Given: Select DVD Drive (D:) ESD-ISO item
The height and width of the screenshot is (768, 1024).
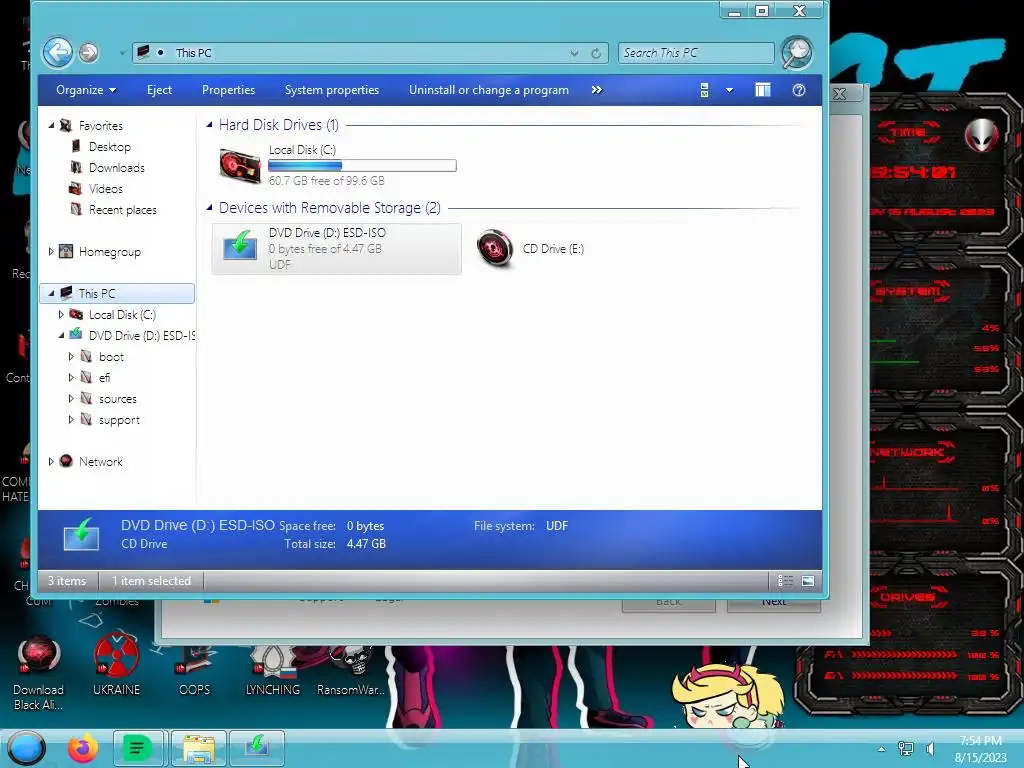Looking at the screenshot, I should [336, 249].
